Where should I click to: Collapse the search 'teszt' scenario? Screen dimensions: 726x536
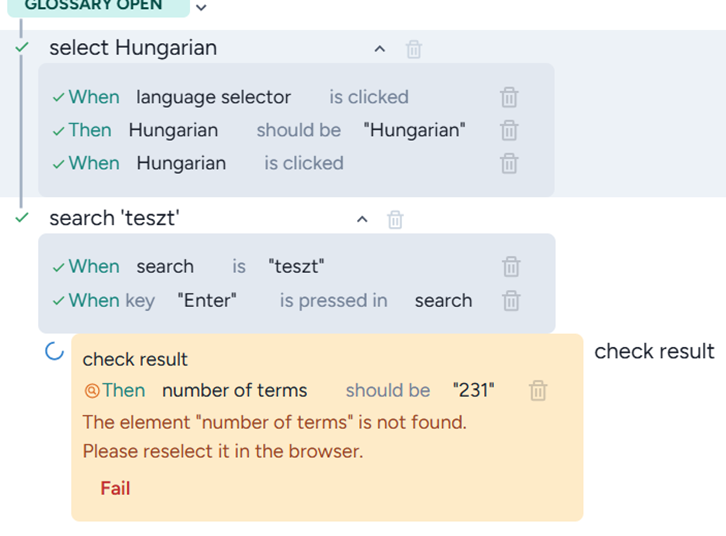pos(363,220)
